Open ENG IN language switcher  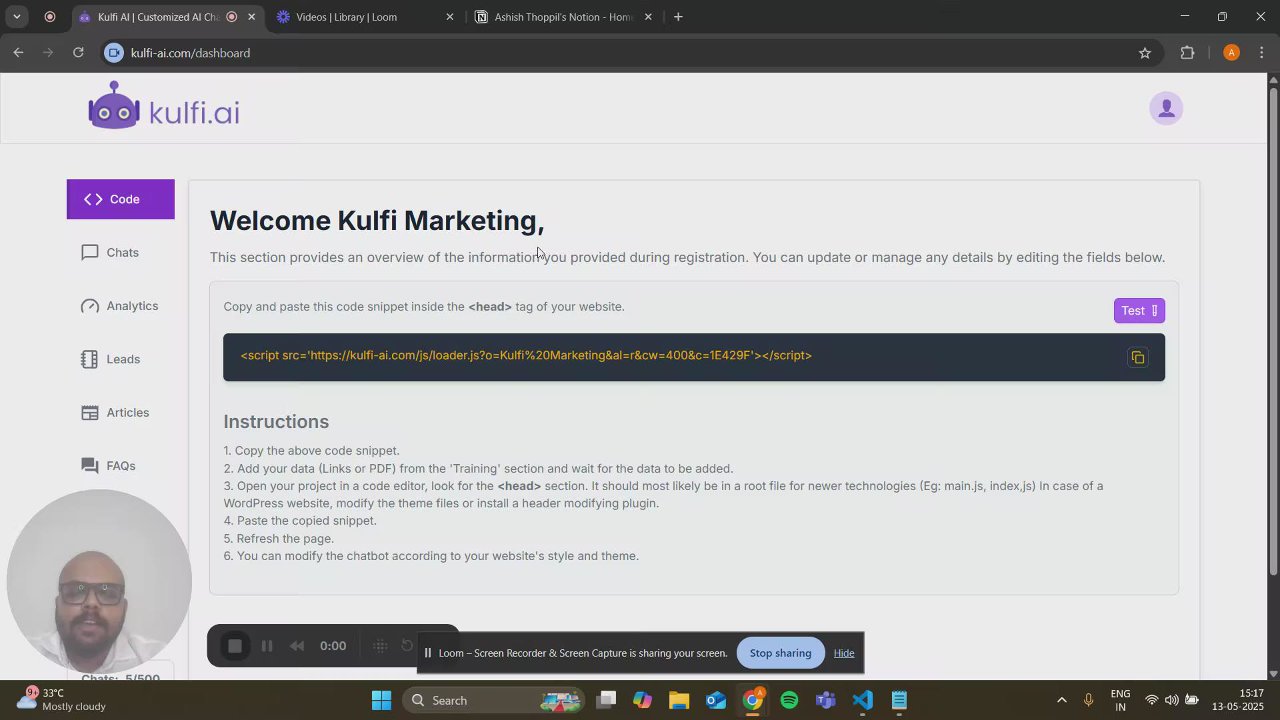1121,700
